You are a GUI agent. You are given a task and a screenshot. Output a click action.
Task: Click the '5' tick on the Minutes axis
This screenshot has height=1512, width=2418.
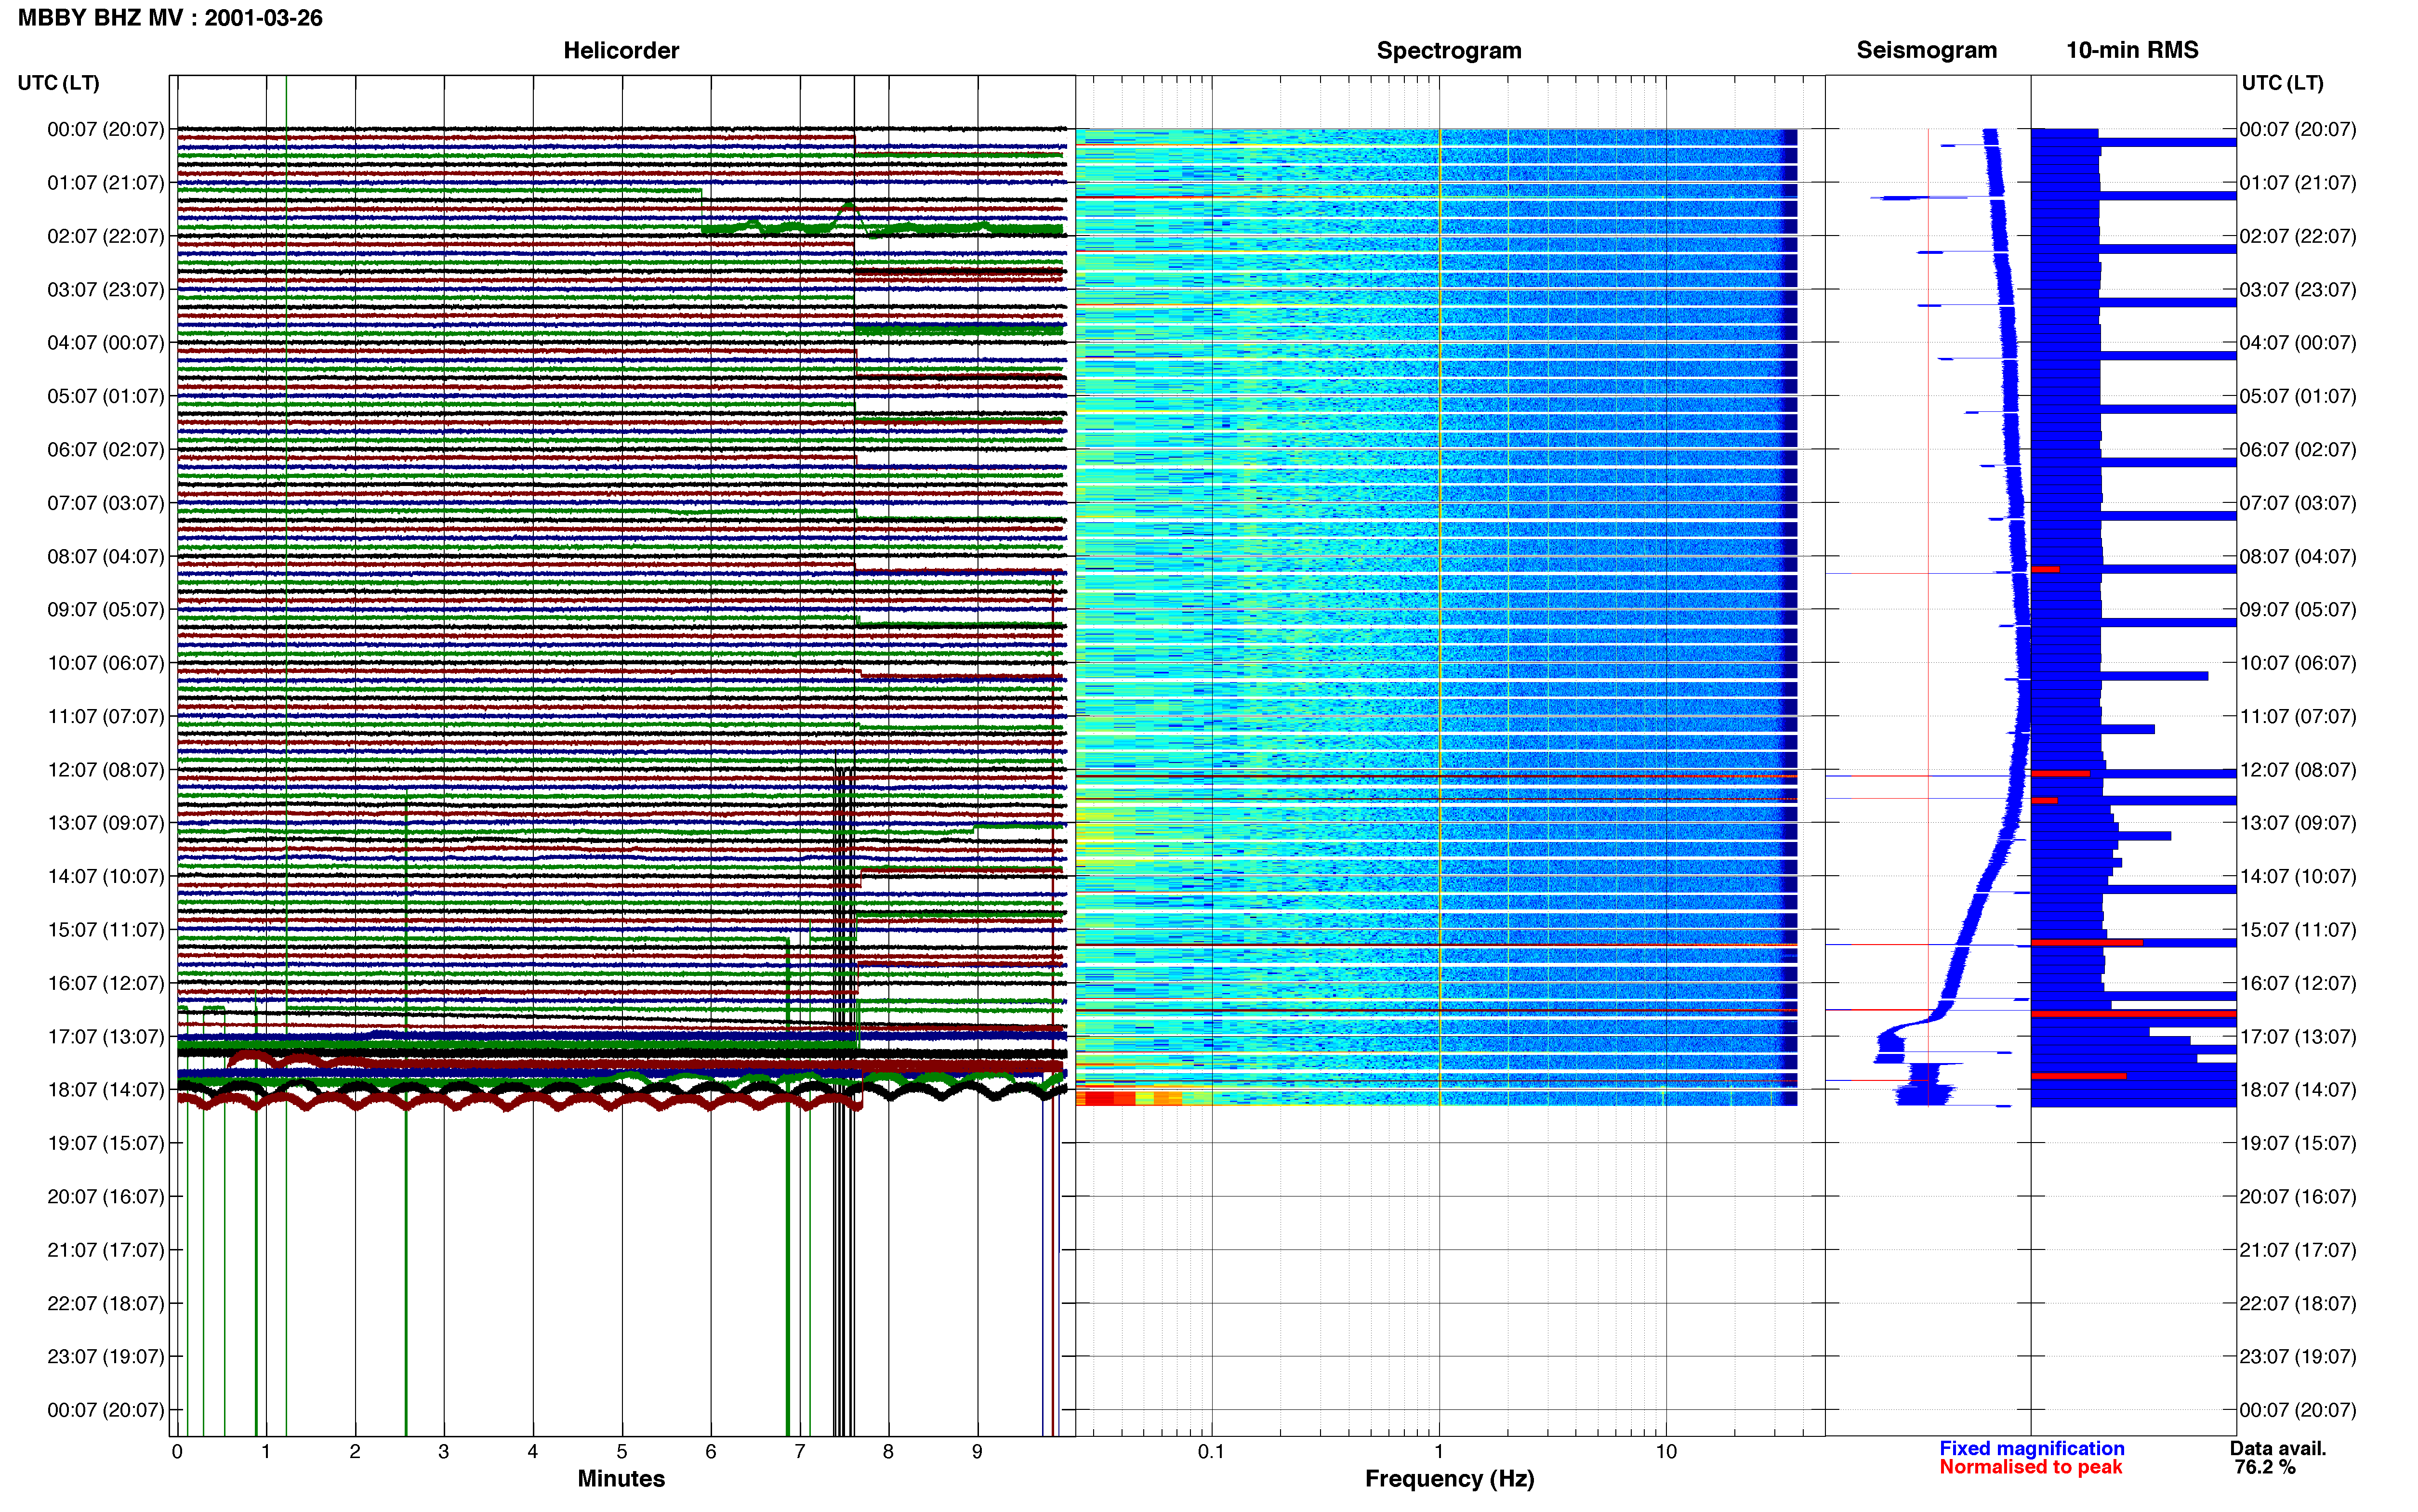[622, 1451]
